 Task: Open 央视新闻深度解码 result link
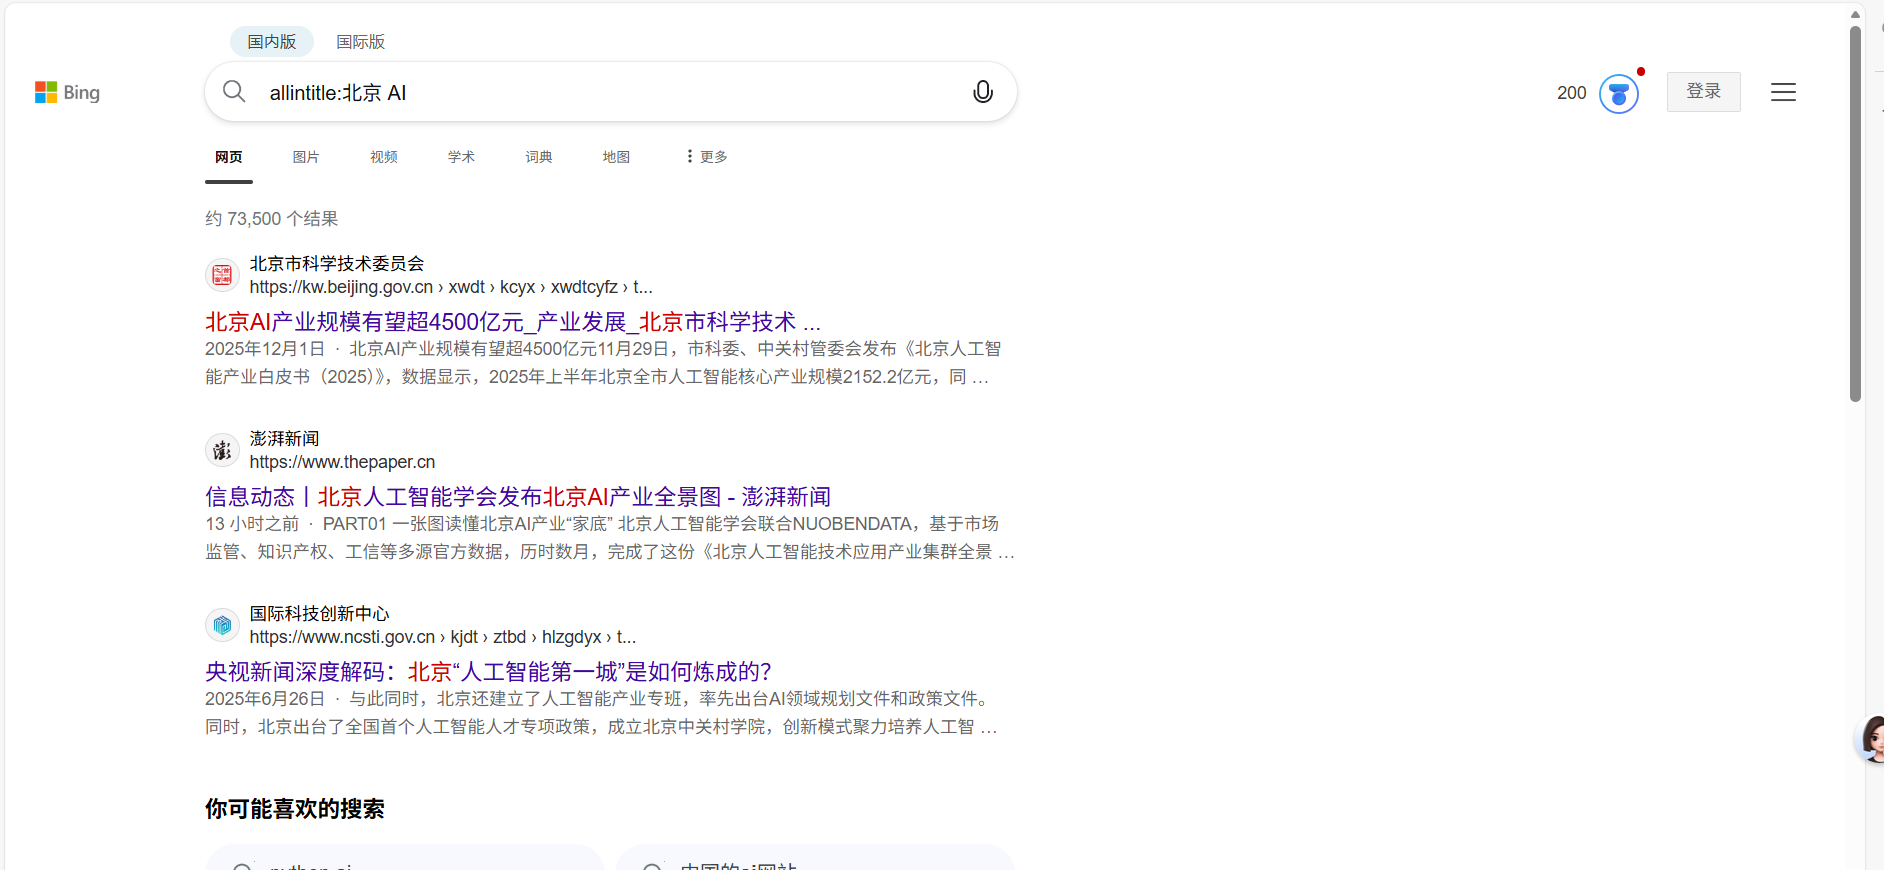tap(488, 672)
